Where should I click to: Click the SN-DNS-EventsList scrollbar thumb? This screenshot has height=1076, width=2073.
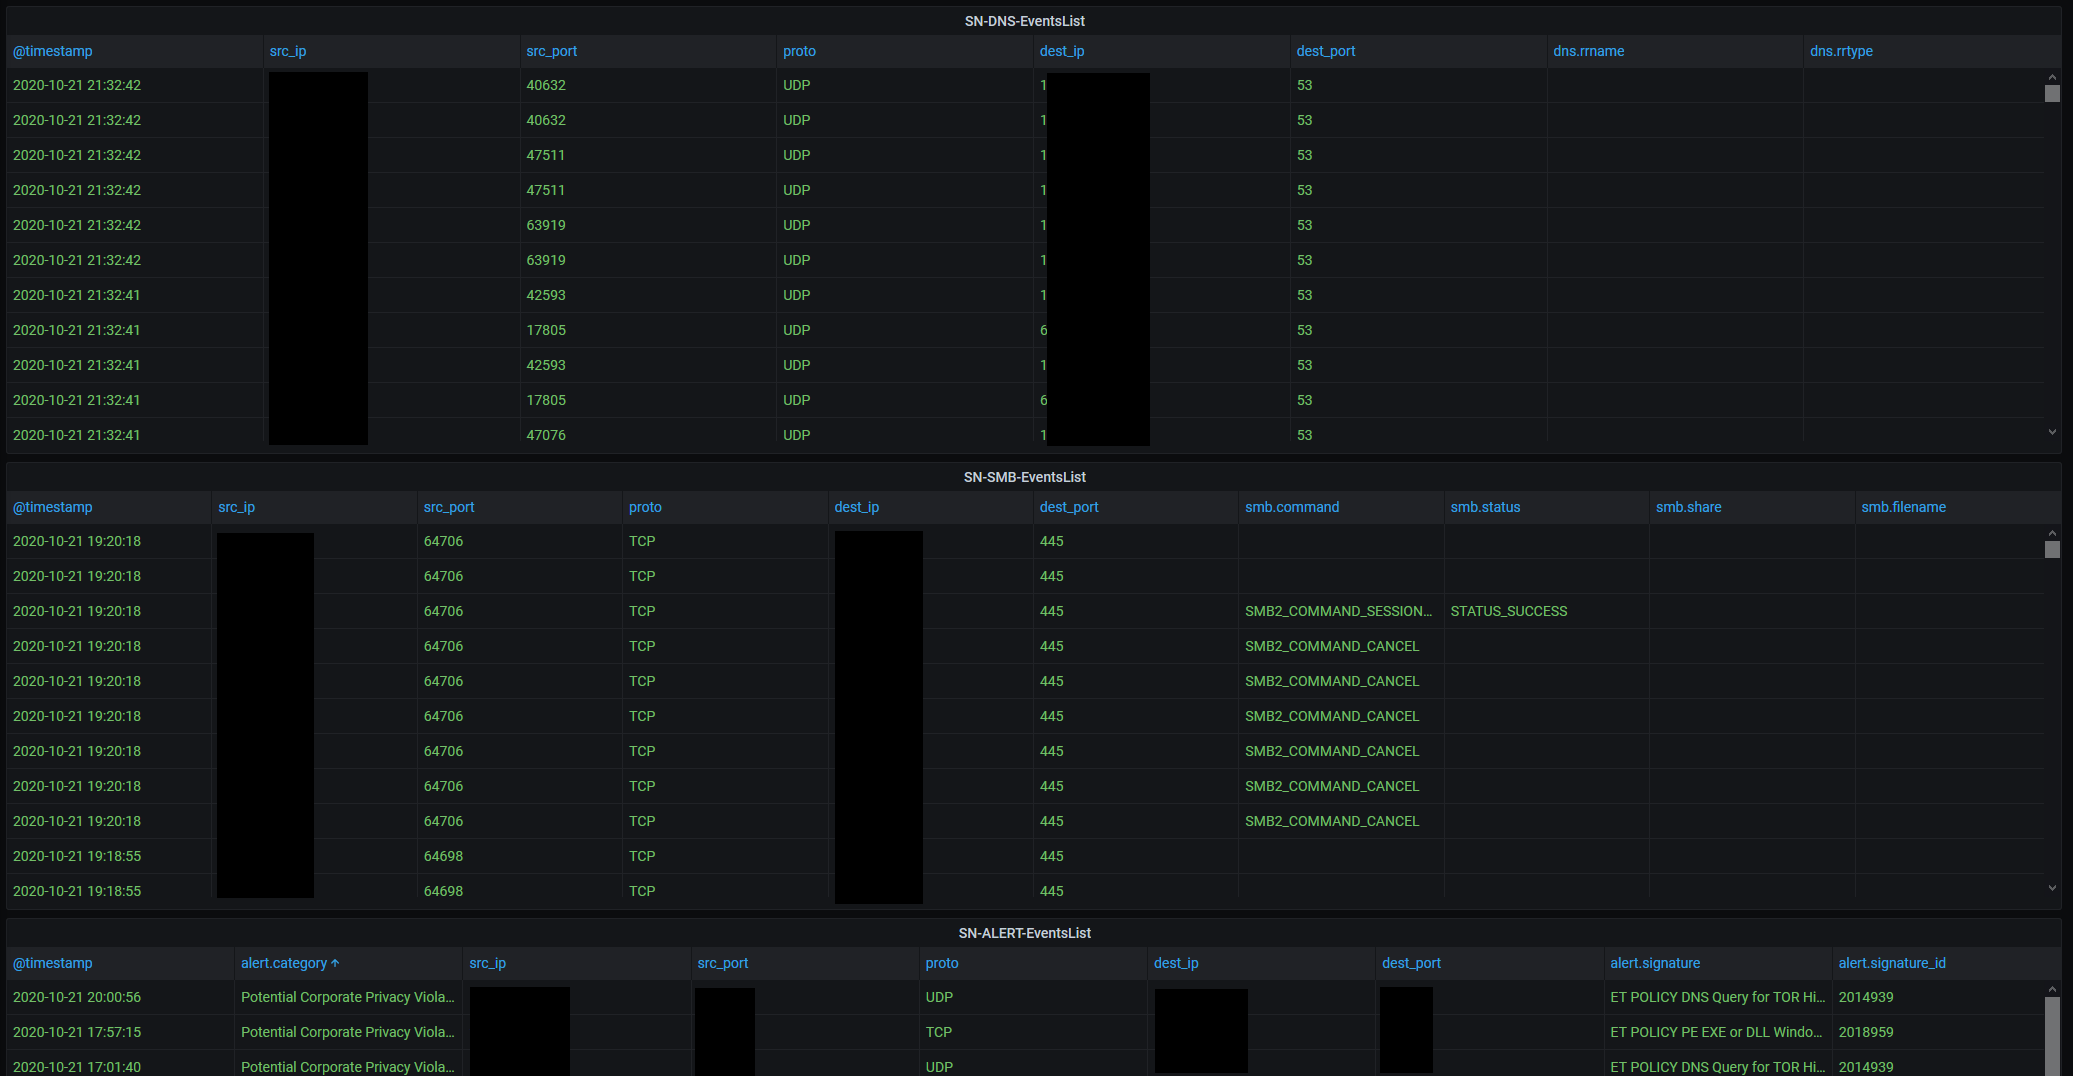pyautogui.click(x=2052, y=93)
